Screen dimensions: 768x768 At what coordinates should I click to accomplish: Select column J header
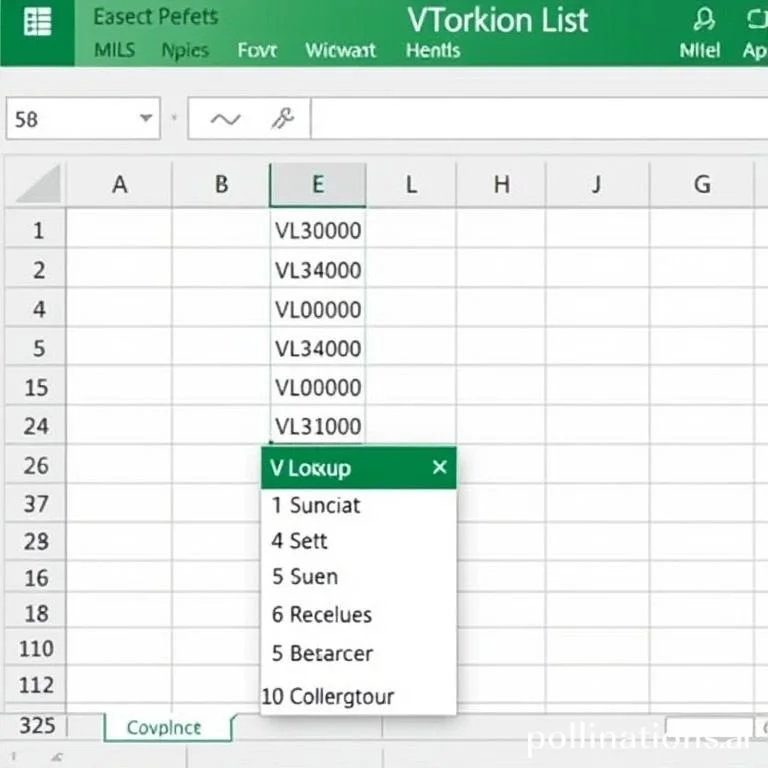point(597,185)
